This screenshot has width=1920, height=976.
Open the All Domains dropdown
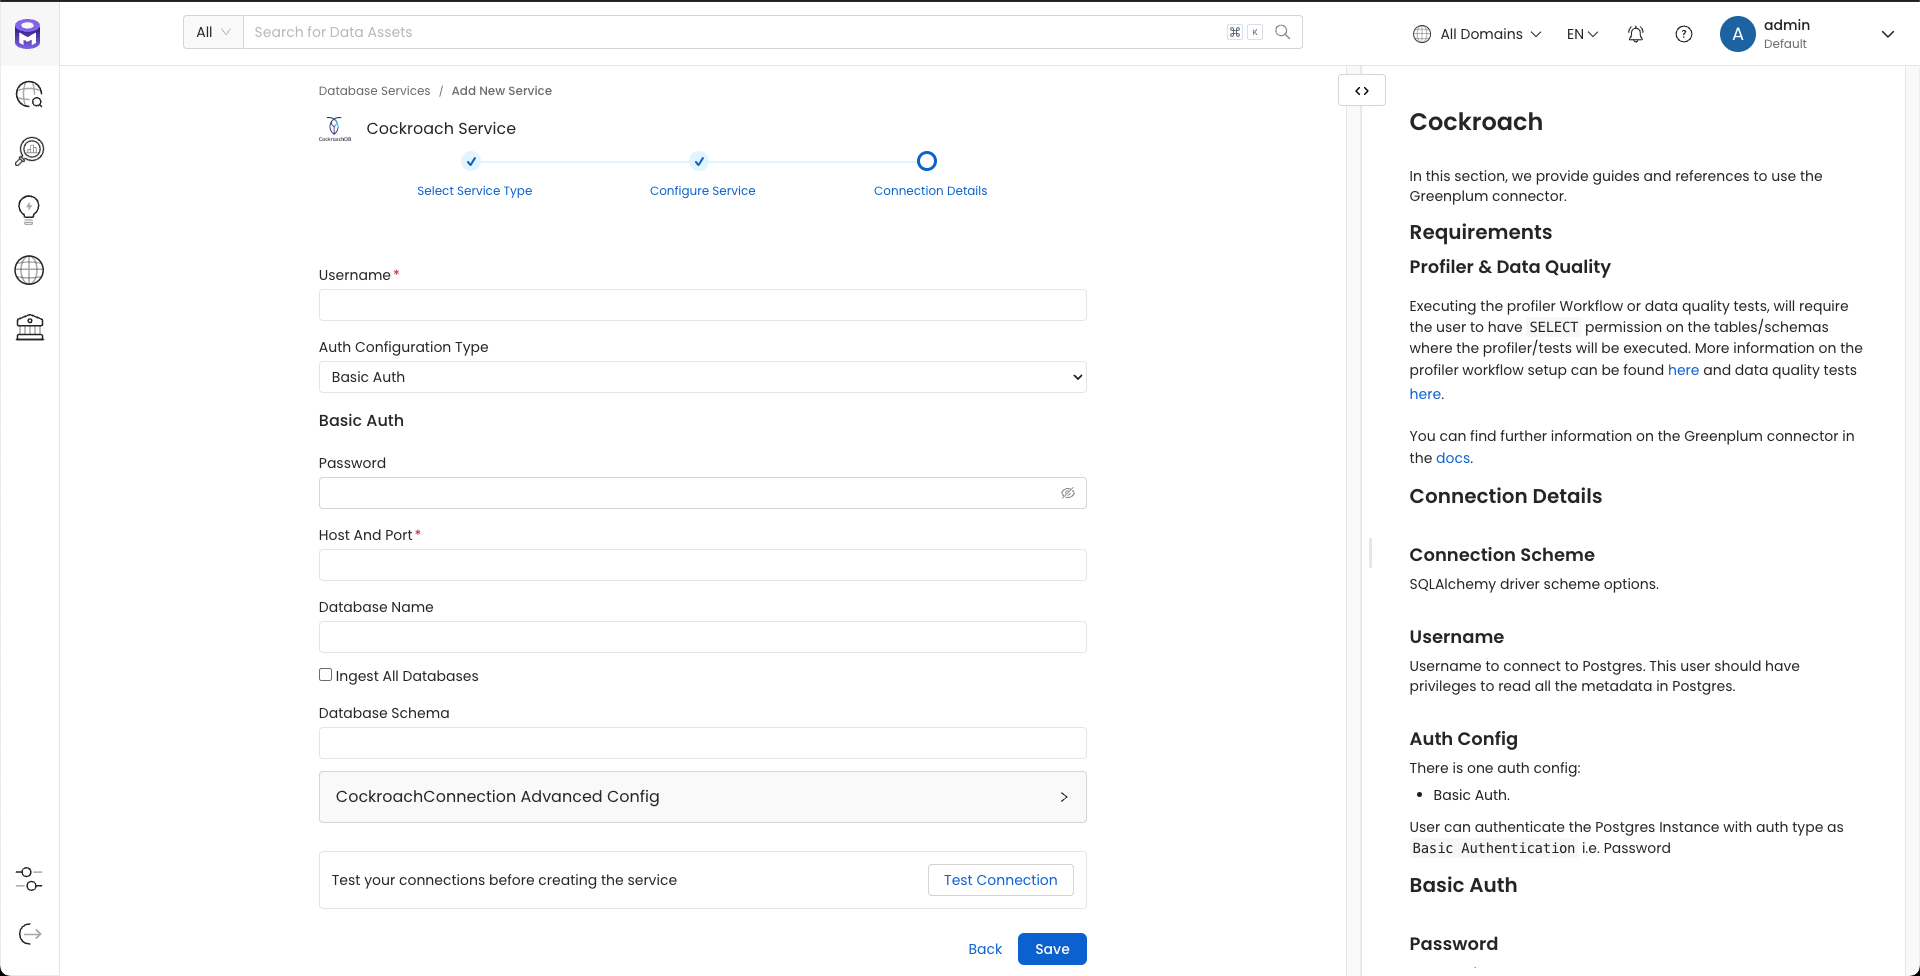1477,33
